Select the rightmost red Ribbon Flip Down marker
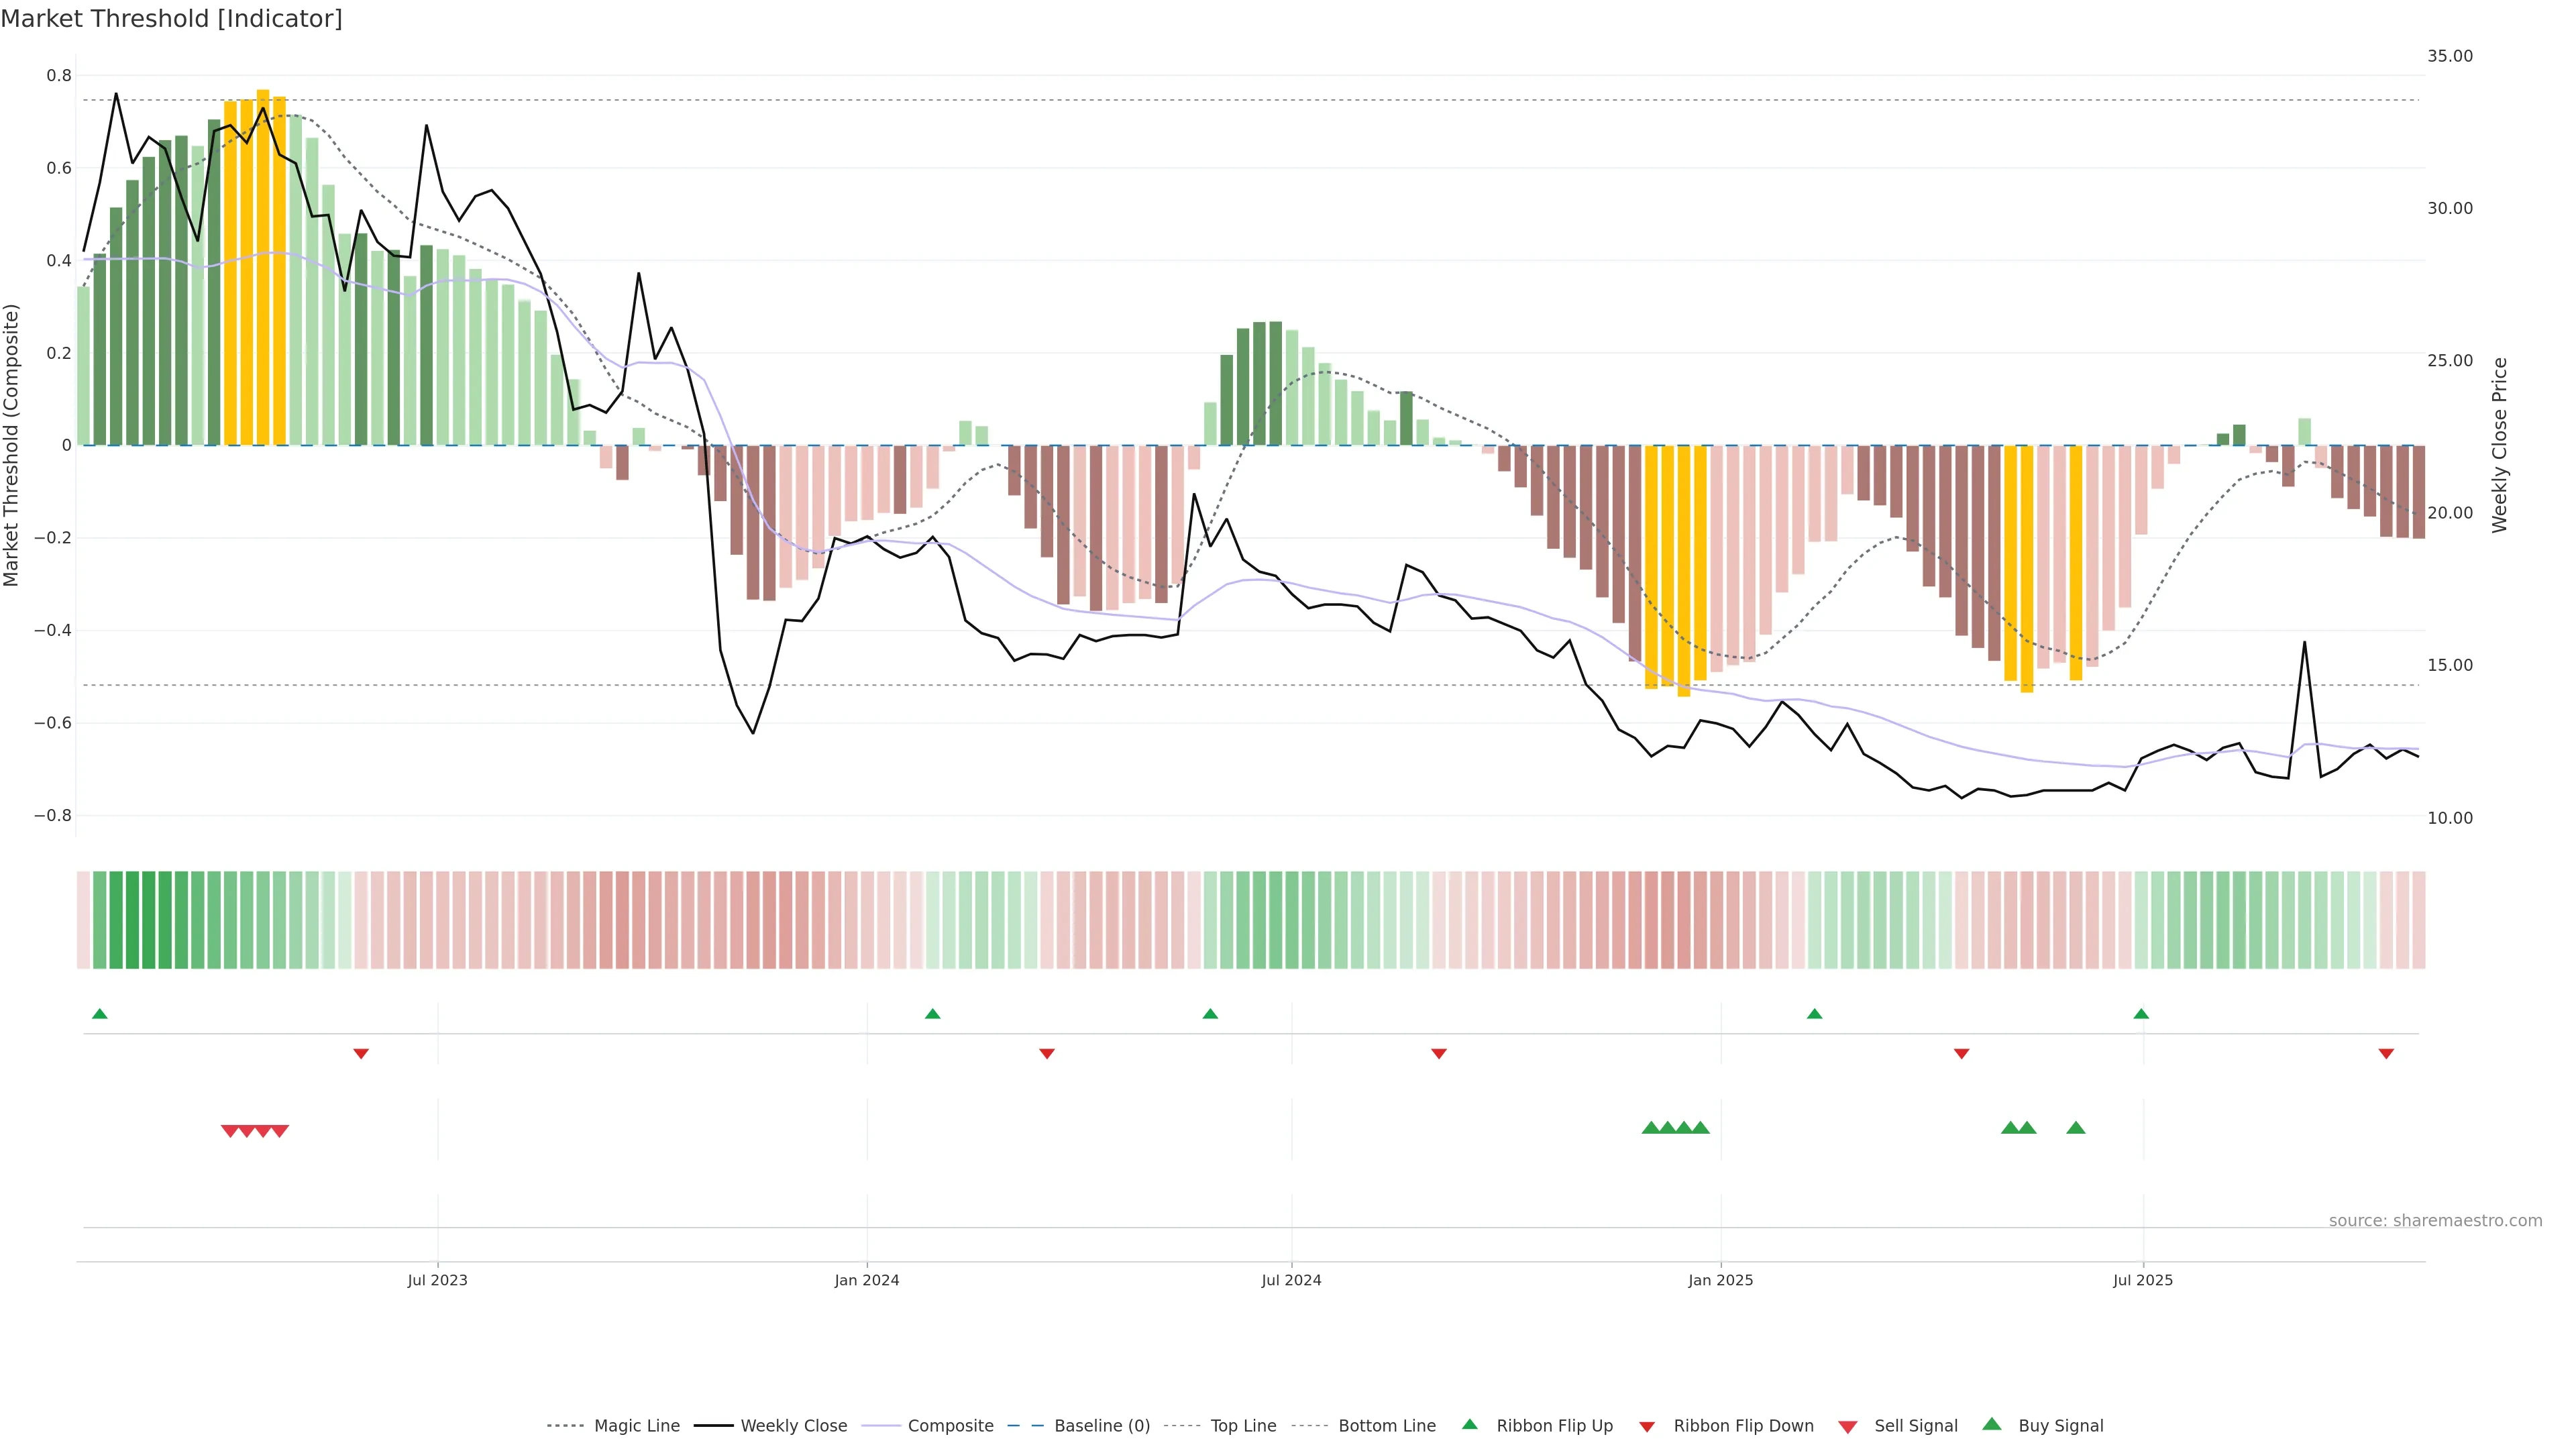 (x=2386, y=1053)
